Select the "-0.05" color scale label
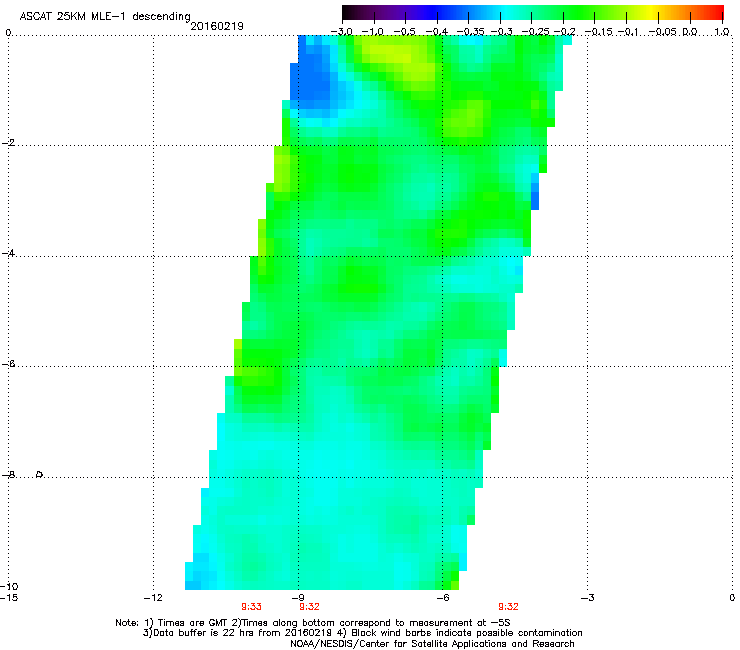 point(663,32)
